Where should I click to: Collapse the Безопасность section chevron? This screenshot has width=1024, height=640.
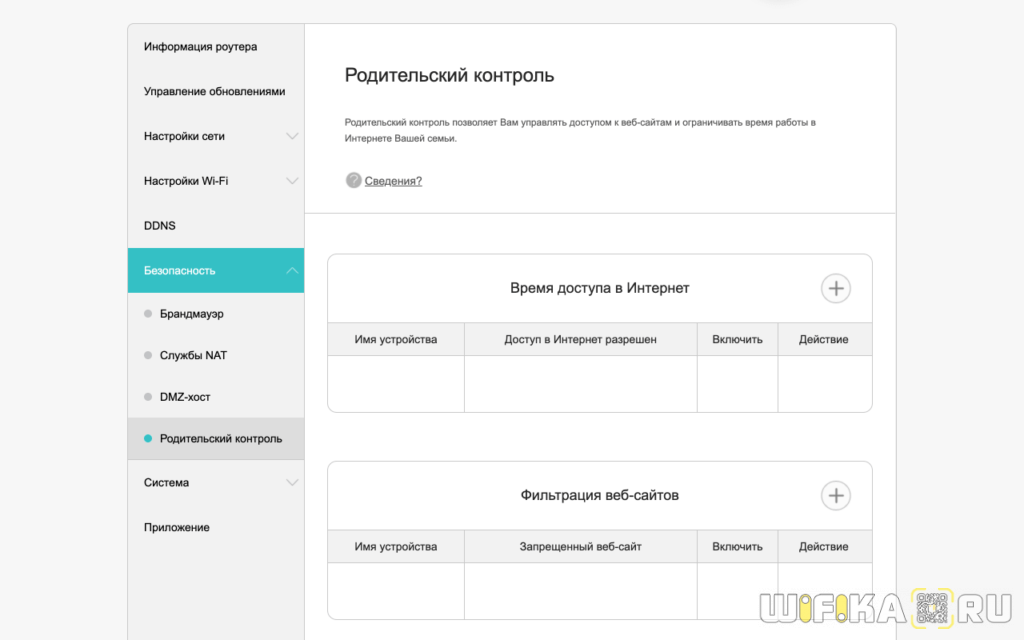(x=292, y=270)
